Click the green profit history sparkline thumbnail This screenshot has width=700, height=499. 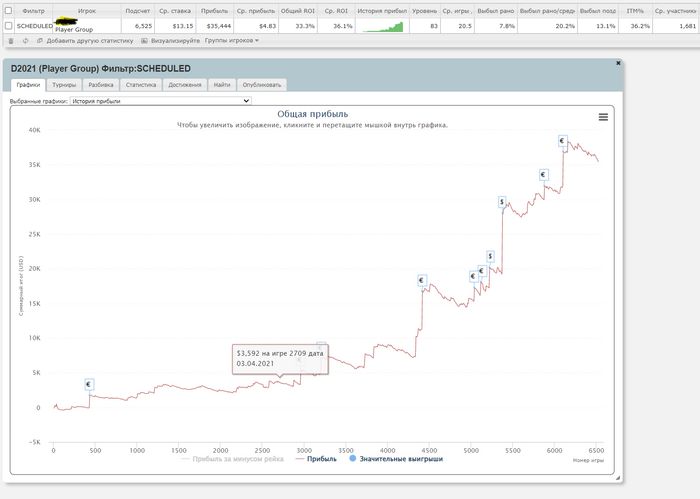point(383,27)
